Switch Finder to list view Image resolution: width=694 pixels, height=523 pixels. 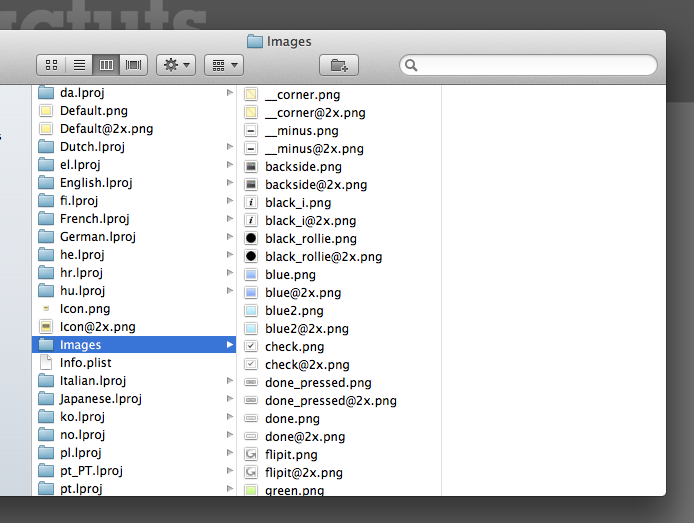click(x=79, y=65)
